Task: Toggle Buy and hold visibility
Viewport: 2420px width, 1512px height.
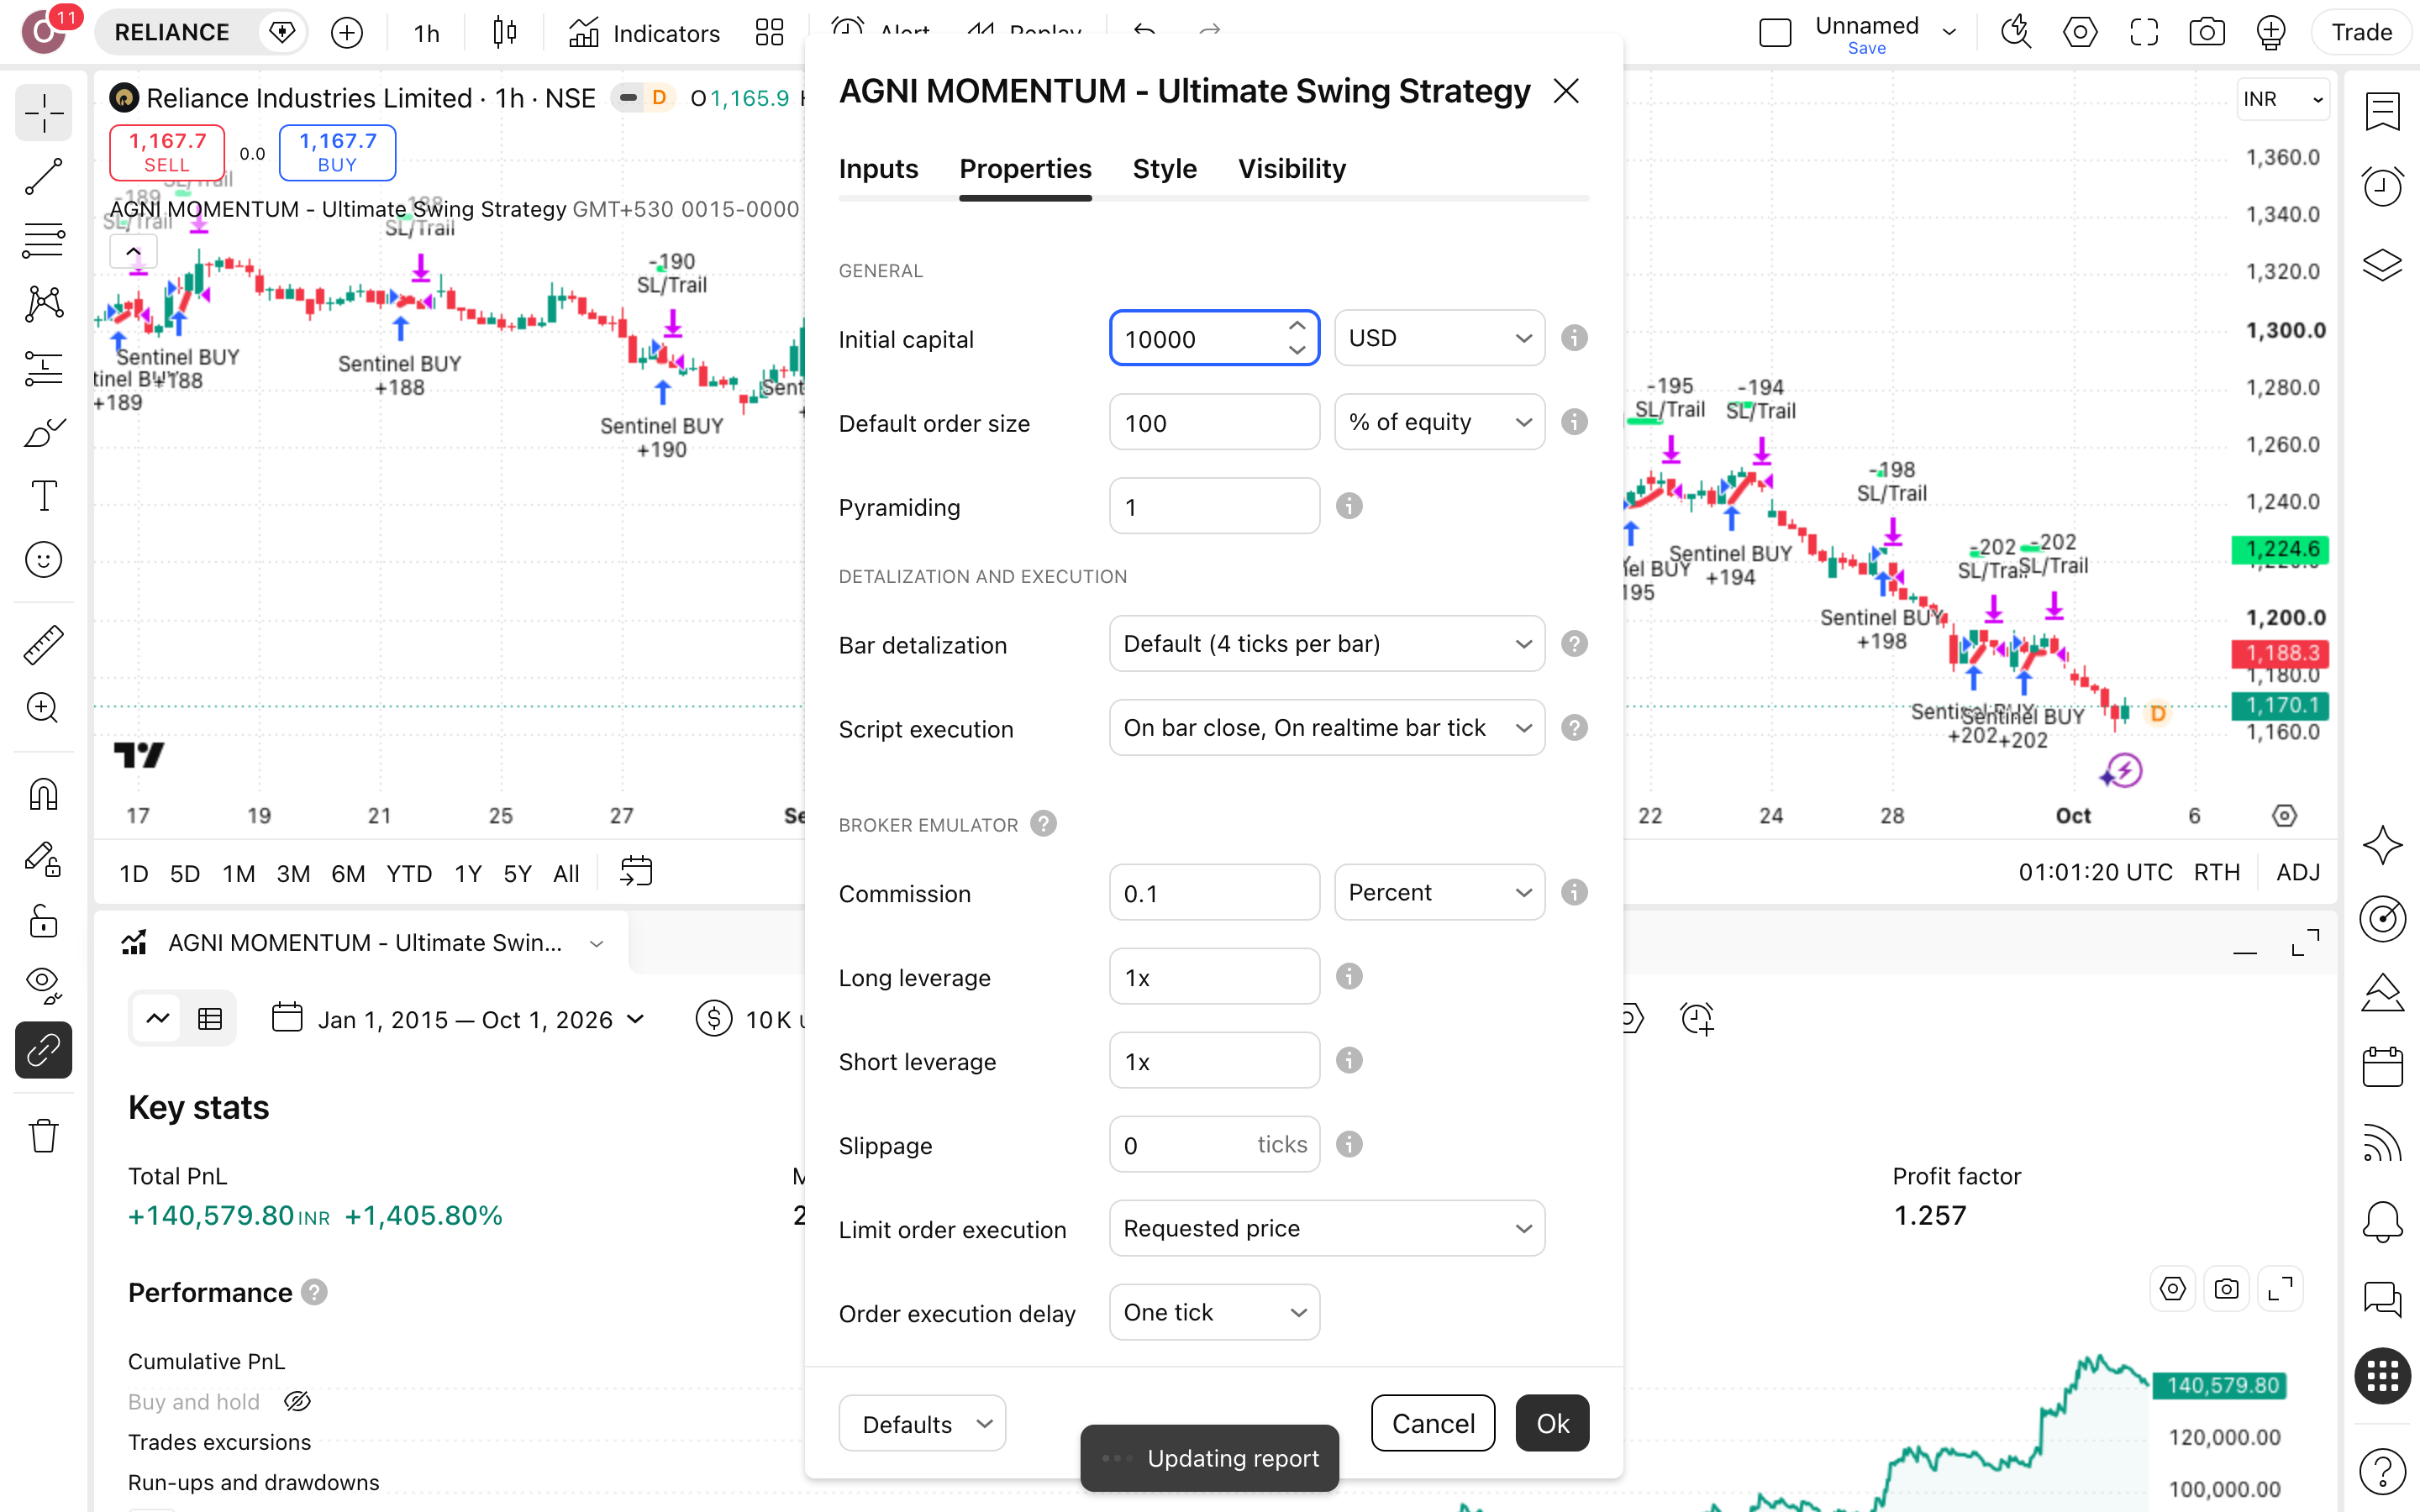Action: (297, 1402)
